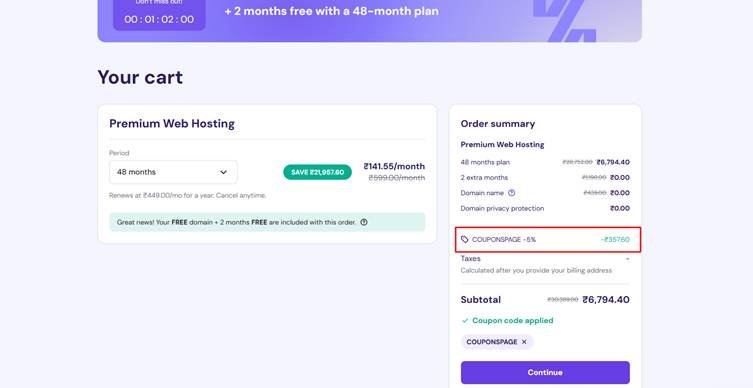This screenshot has height=388, width=753.
Task: Remove the COUPONSPAGE coupon chip
Action: (x=524, y=342)
